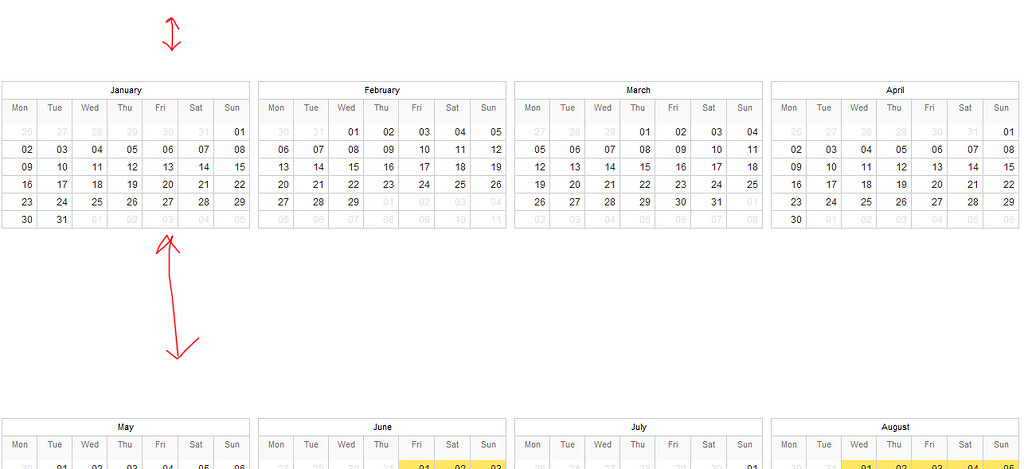Select greyed 05 trailing day in January
Image resolution: width=1024 pixels, height=469 pixels.
click(x=232, y=219)
